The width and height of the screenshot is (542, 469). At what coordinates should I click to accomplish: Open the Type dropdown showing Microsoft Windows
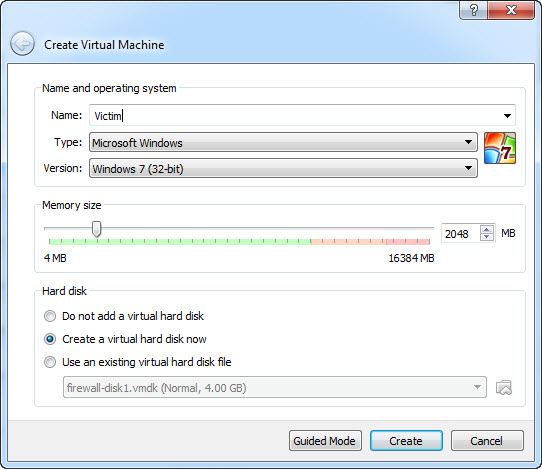pos(283,142)
